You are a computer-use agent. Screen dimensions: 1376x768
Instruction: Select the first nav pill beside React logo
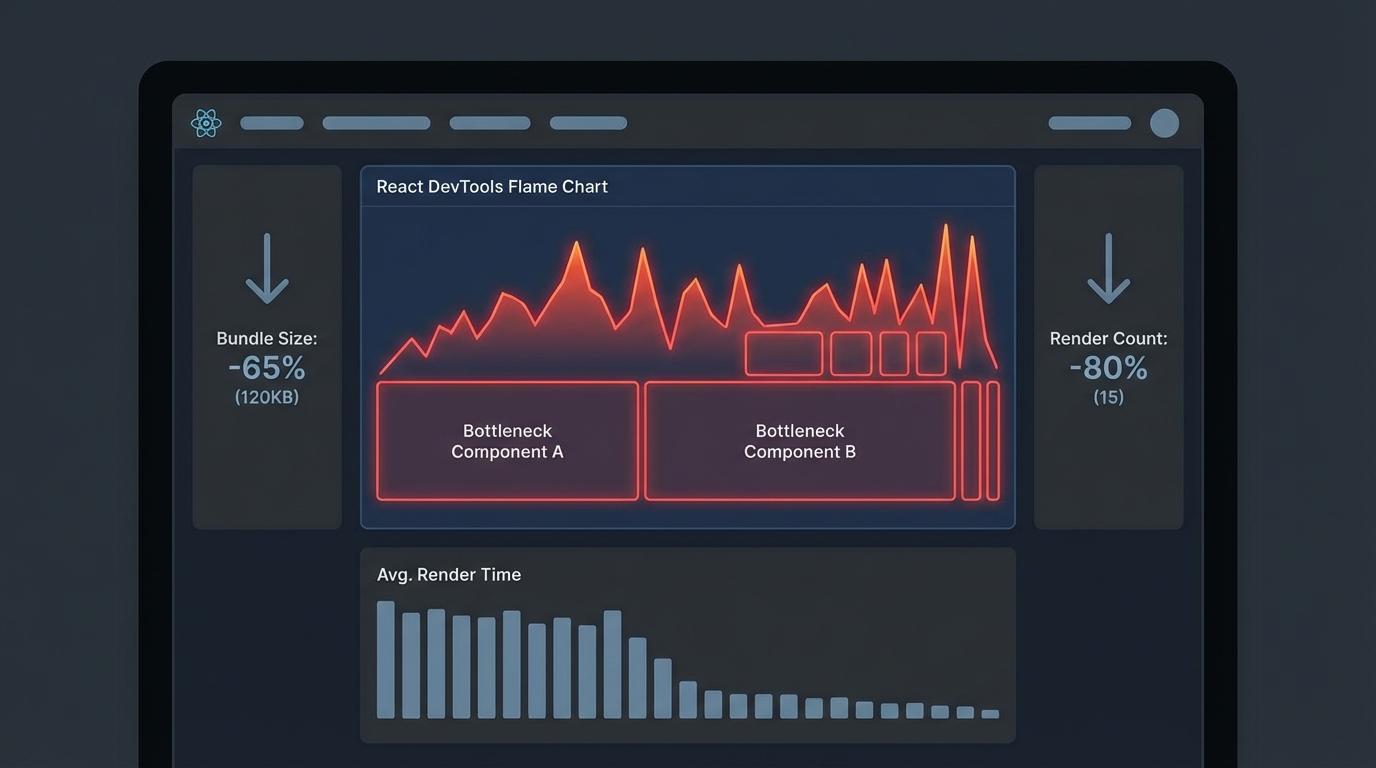(x=272, y=123)
